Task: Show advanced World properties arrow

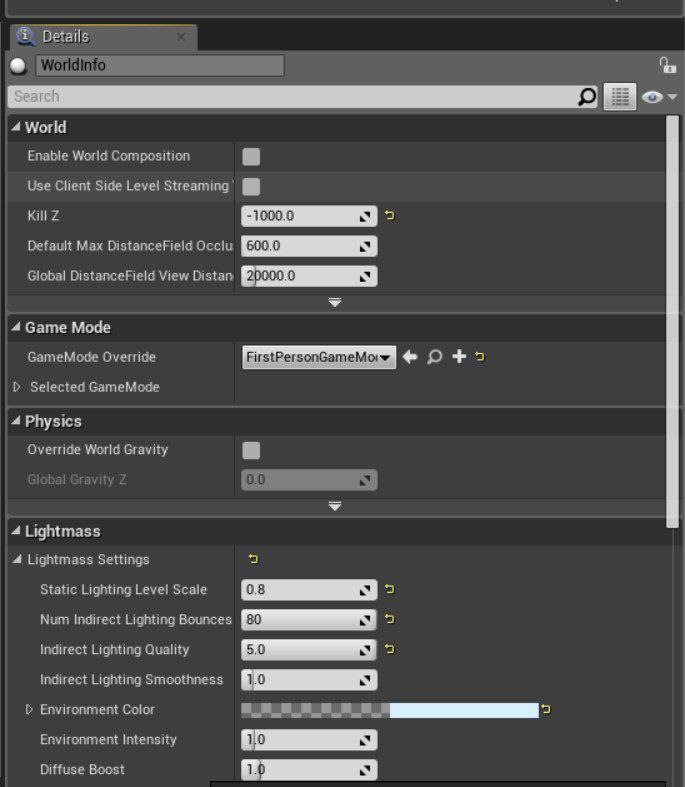Action: coord(335,302)
